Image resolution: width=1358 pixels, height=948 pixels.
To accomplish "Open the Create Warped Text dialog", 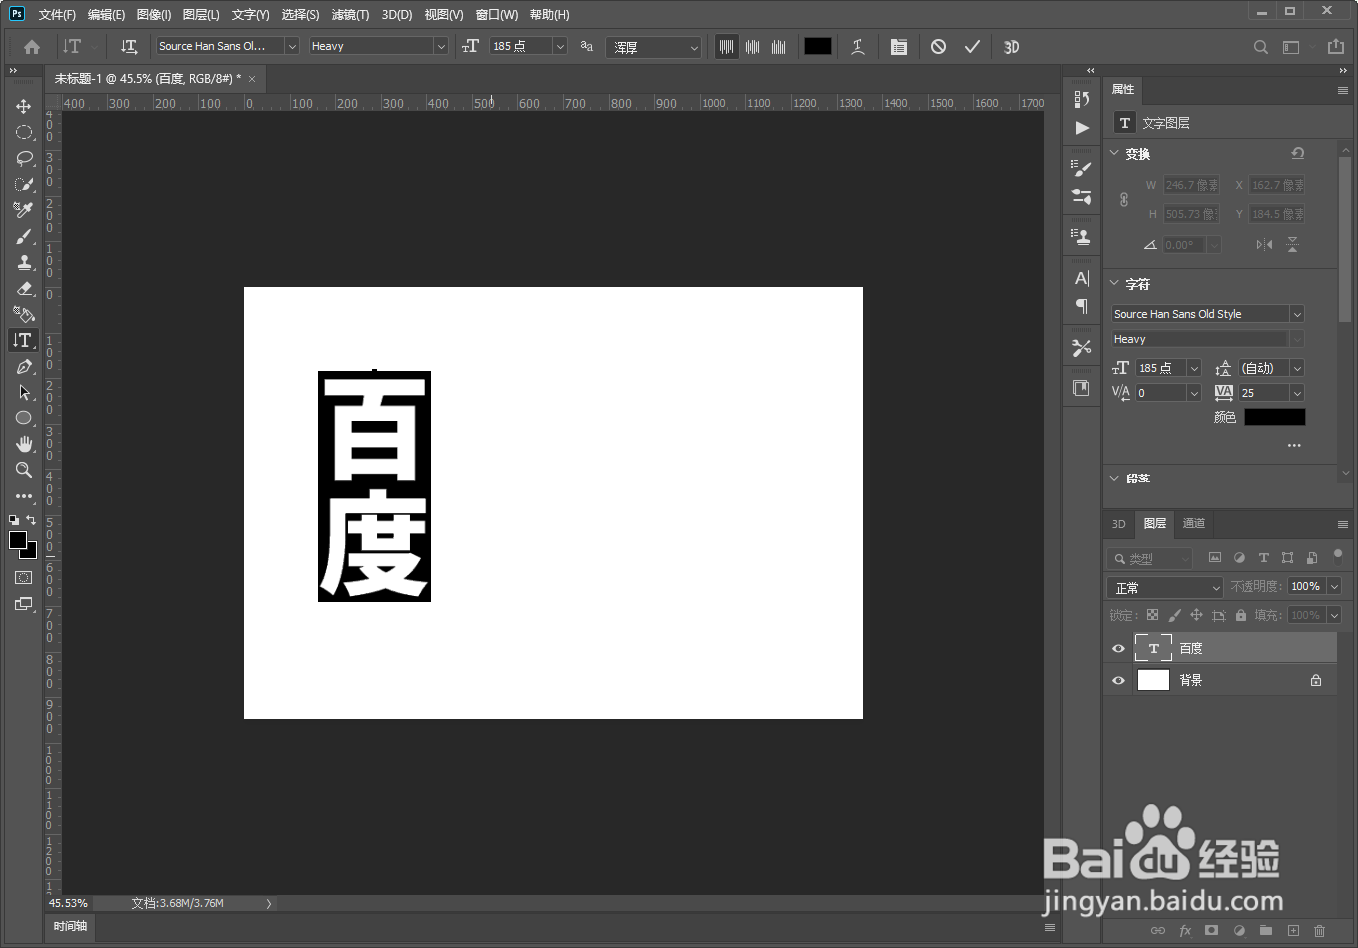I will coord(858,47).
